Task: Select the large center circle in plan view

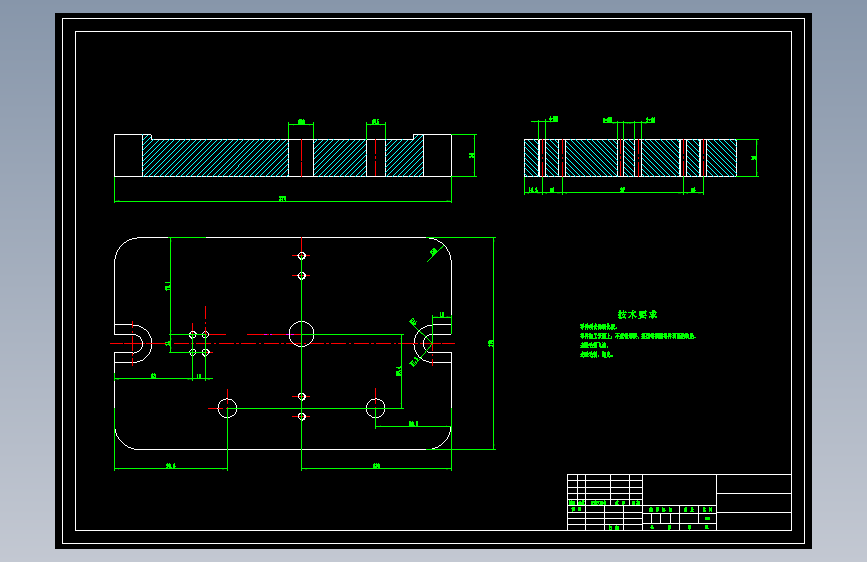Action: pyautogui.click(x=301, y=334)
